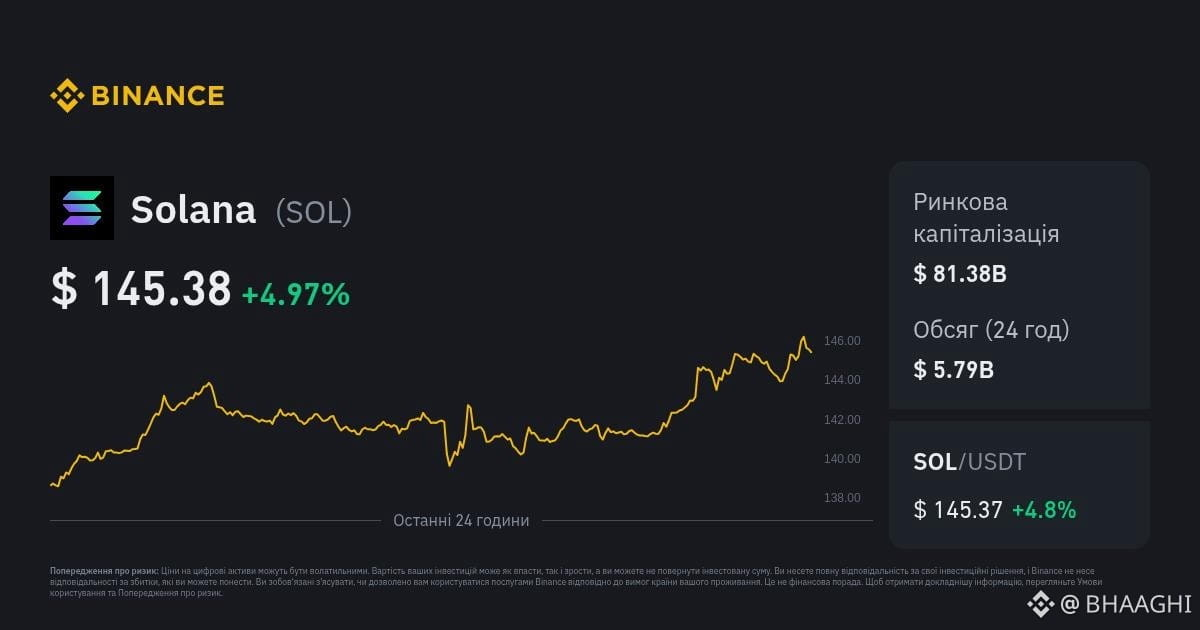Click the Solana coin icon
Image resolution: width=1200 pixels, height=630 pixels.
82,208
